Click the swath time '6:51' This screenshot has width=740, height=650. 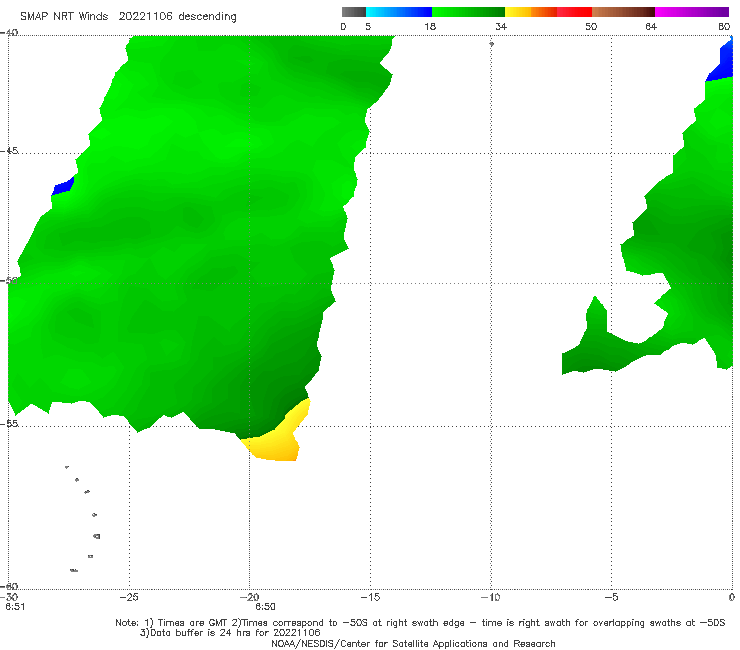pyautogui.click(x=15, y=607)
